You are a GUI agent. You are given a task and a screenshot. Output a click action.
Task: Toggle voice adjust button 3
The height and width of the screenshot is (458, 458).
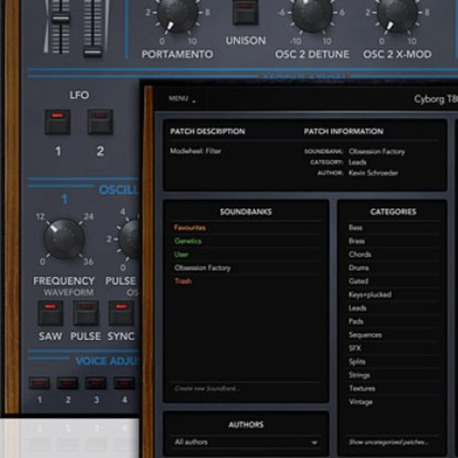pos(96,383)
